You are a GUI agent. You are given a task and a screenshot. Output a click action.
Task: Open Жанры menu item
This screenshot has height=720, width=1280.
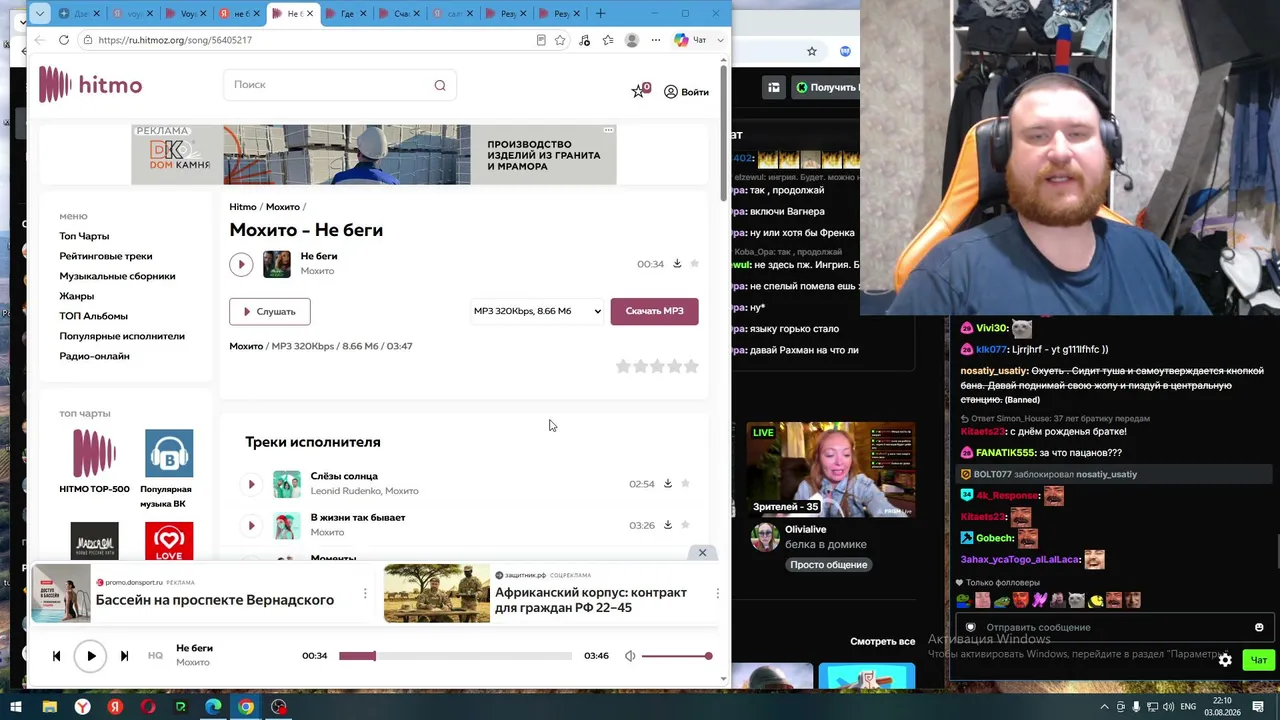pos(77,296)
